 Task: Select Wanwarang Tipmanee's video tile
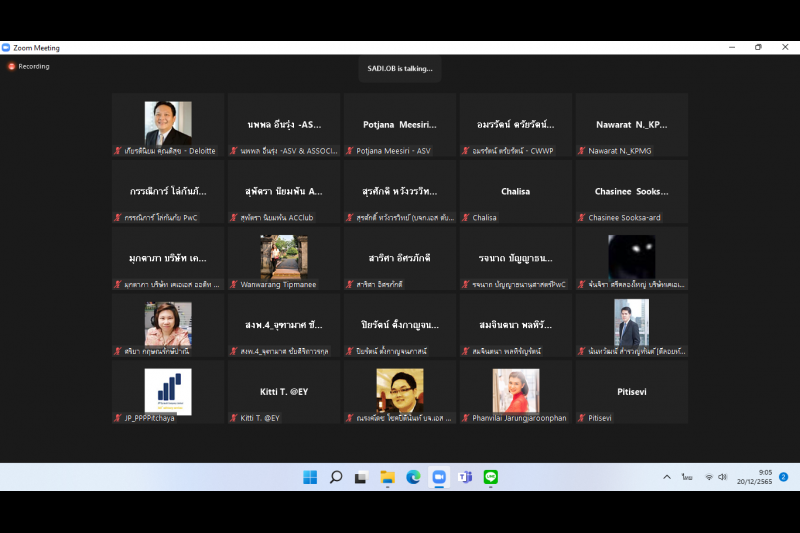click(284, 257)
